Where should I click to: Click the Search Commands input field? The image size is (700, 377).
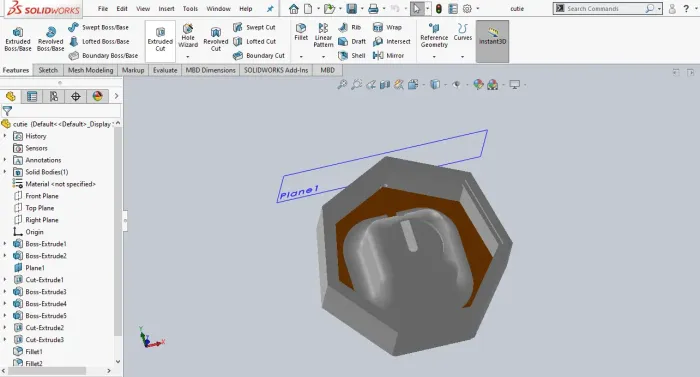click(x=605, y=8)
